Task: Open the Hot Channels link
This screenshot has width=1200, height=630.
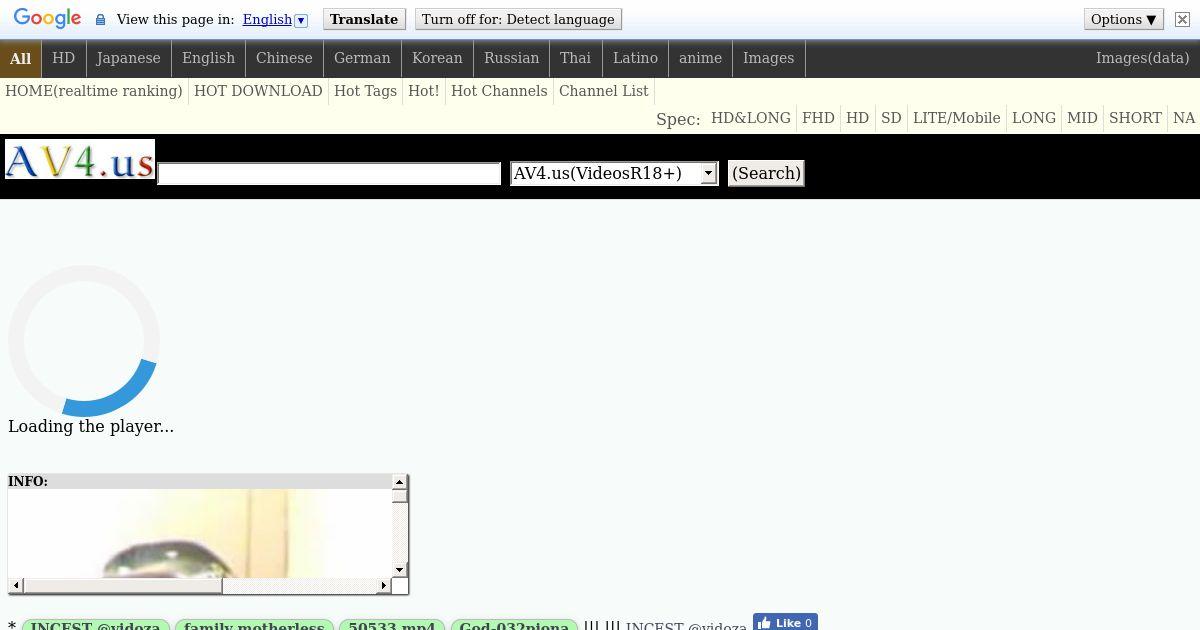Action: pyautogui.click(x=499, y=91)
